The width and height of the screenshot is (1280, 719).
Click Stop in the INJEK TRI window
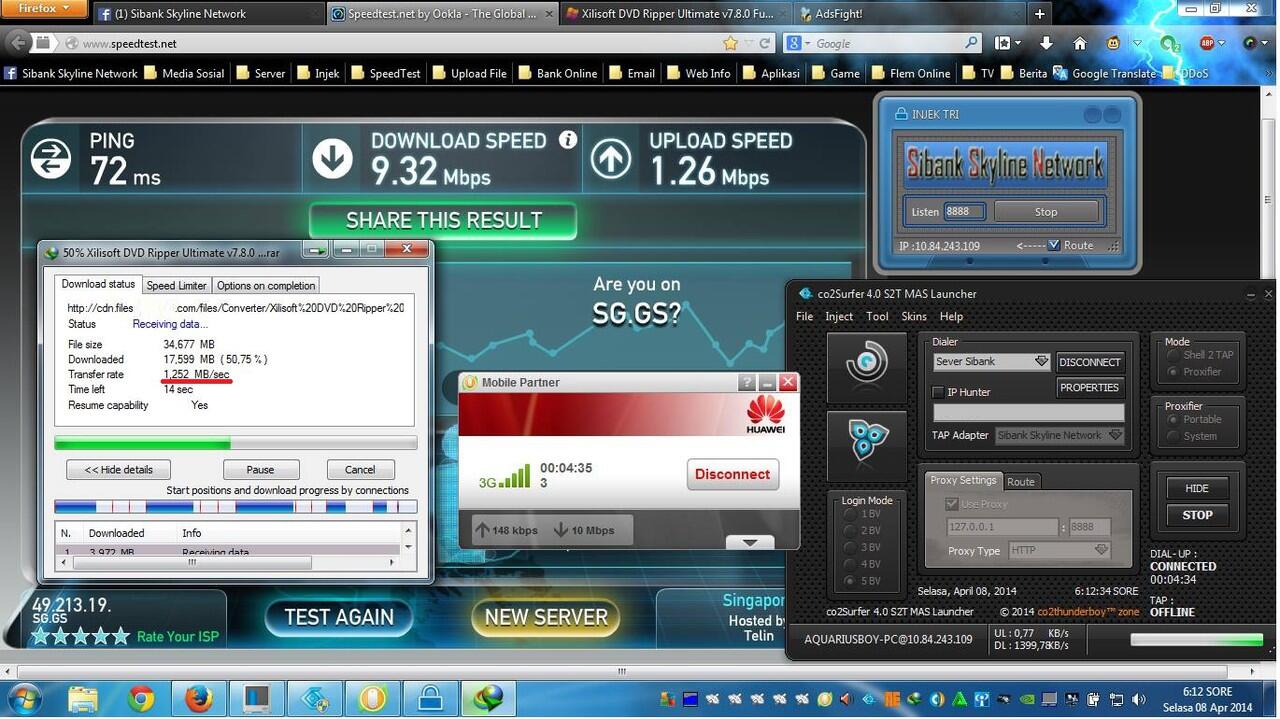pos(1046,212)
